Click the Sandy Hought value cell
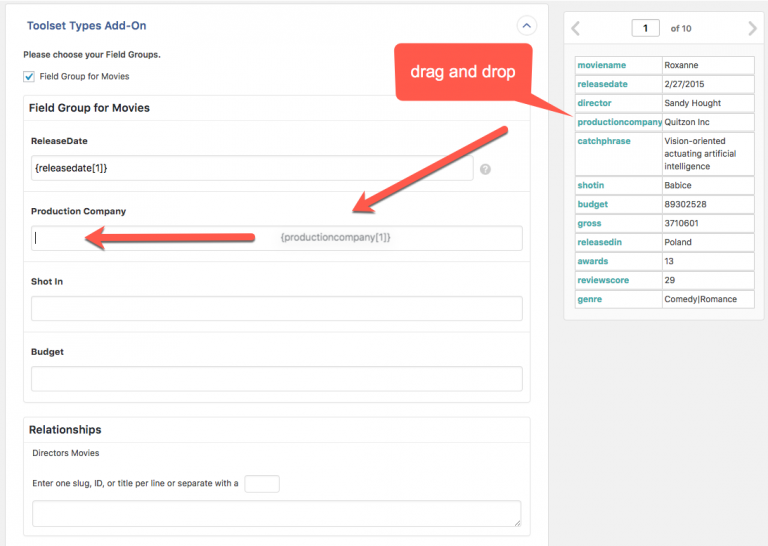This screenshot has width=768, height=546. (708, 103)
